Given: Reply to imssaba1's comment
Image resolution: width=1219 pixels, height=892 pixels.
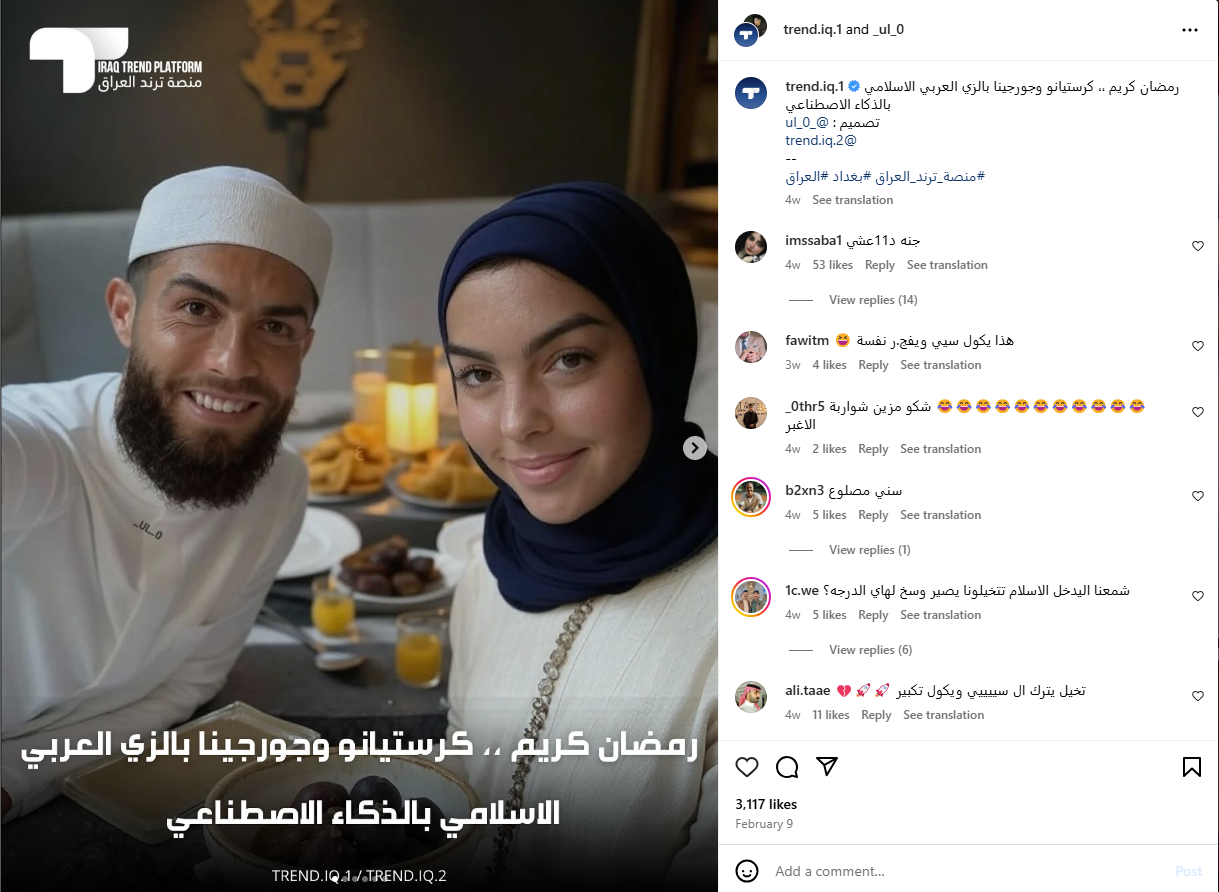Looking at the screenshot, I should pyautogui.click(x=880, y=265).
